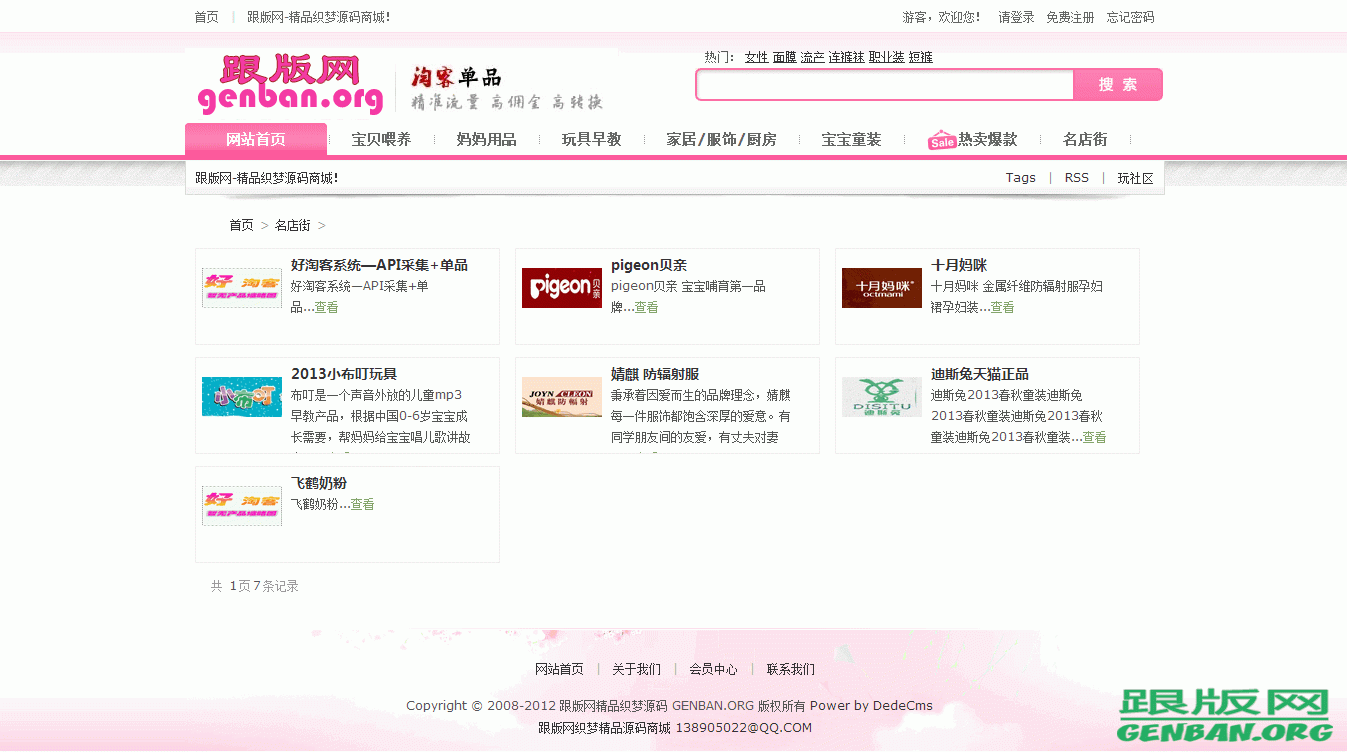The width and height of the screenshot is (1347, 752).
Task: Select 名店街 from the navigation menu
Action: point(1085,140)
